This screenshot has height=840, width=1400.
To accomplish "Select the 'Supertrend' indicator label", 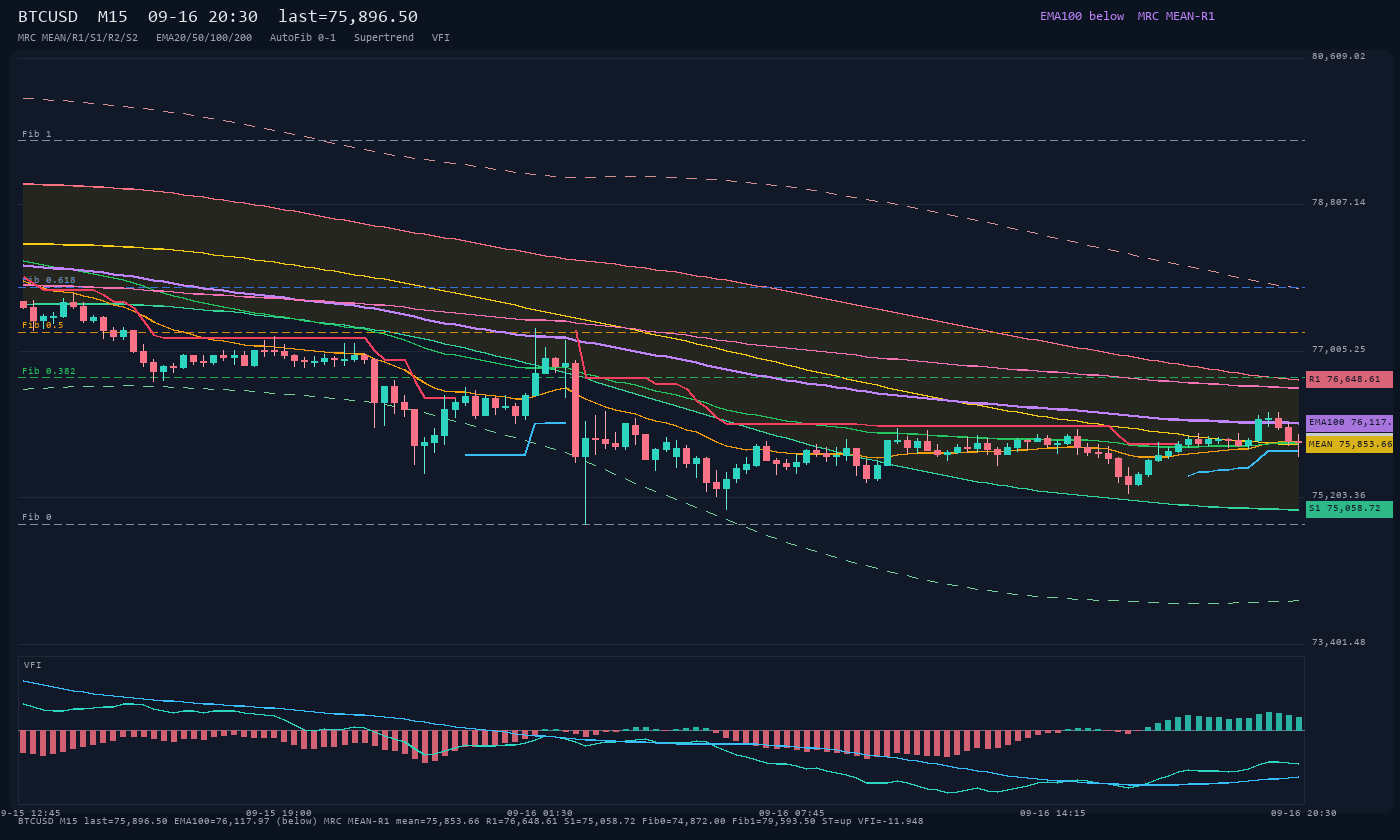I will point(384,38).
